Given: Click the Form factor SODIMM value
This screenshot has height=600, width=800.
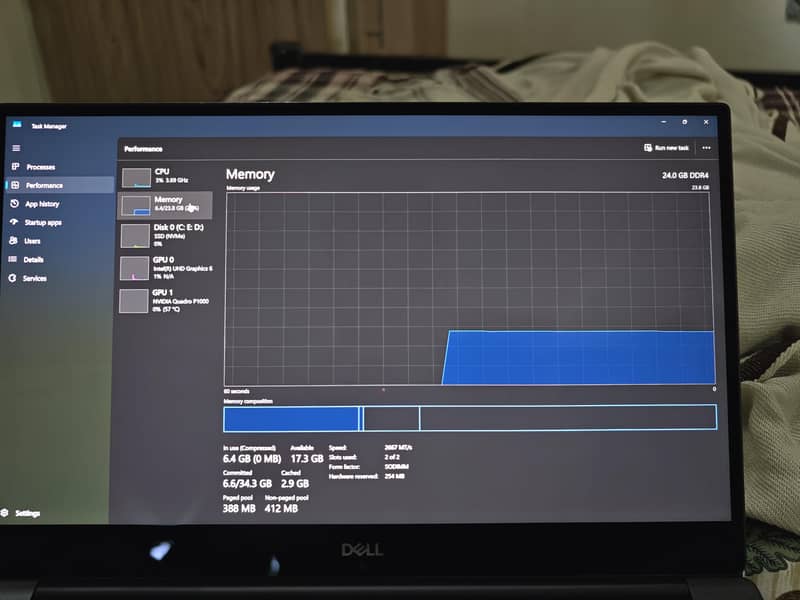Looking at the screenshot, I should 396,466.
